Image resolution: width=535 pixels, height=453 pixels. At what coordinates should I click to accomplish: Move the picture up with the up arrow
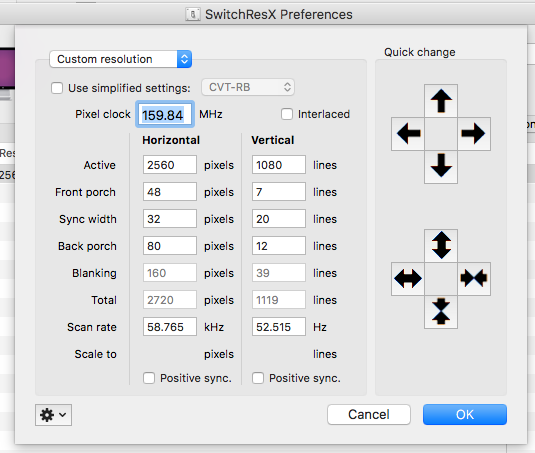[x=441, y=101]
